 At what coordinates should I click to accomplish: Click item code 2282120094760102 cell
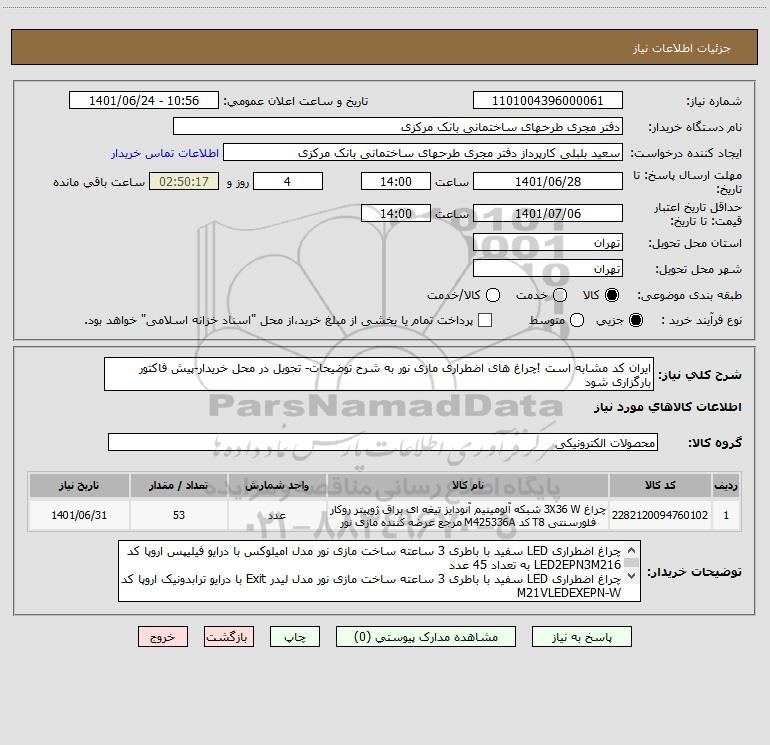(x=660, y=515)
